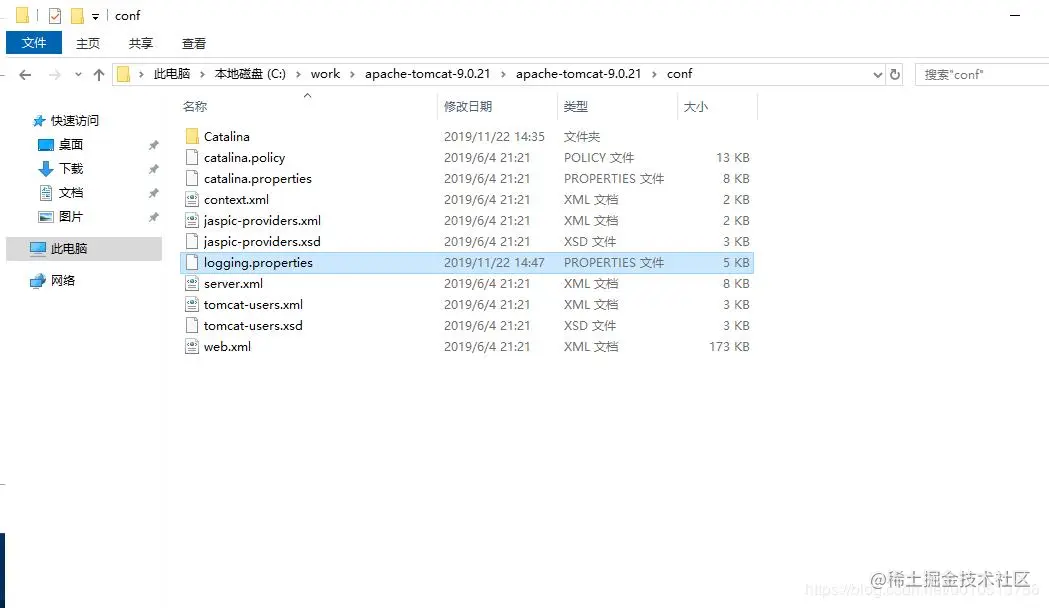
Task: Expand chevron after work breadcrumb
Action: pyautogui.click(x=352, y=74)
